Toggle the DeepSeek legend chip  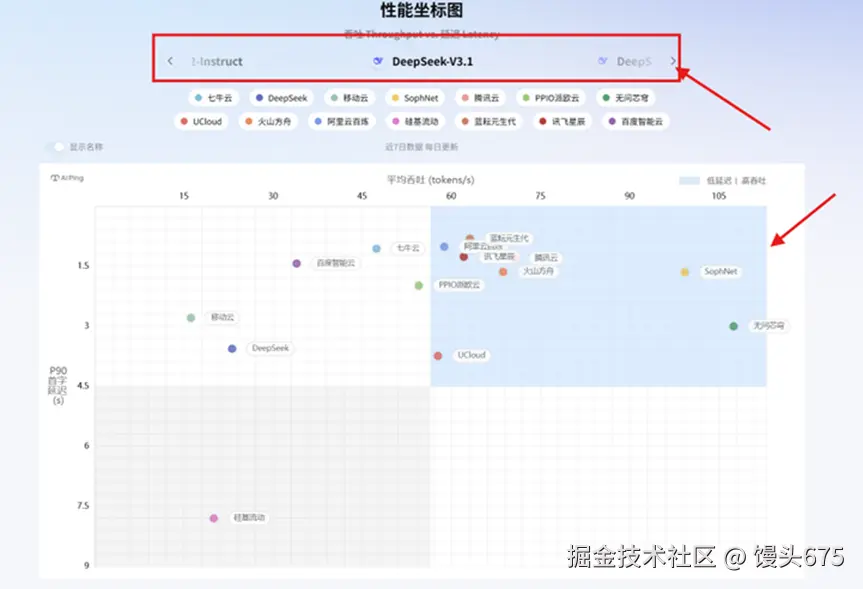click(282, 98)
